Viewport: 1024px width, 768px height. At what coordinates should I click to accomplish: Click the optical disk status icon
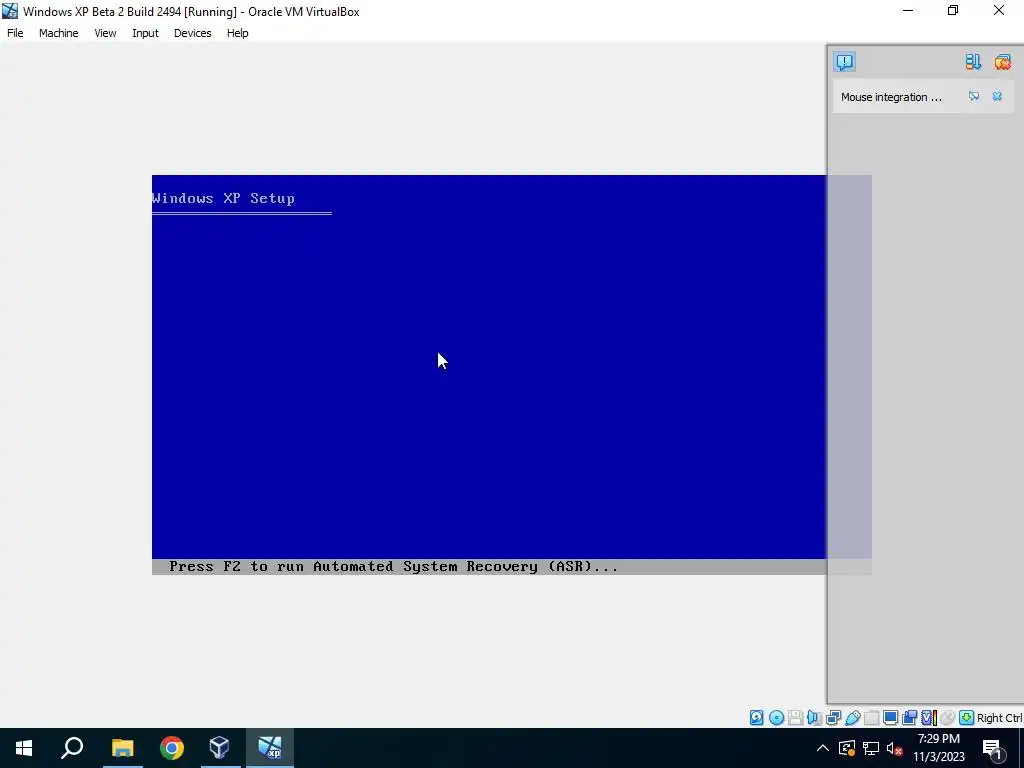[776, 718]
